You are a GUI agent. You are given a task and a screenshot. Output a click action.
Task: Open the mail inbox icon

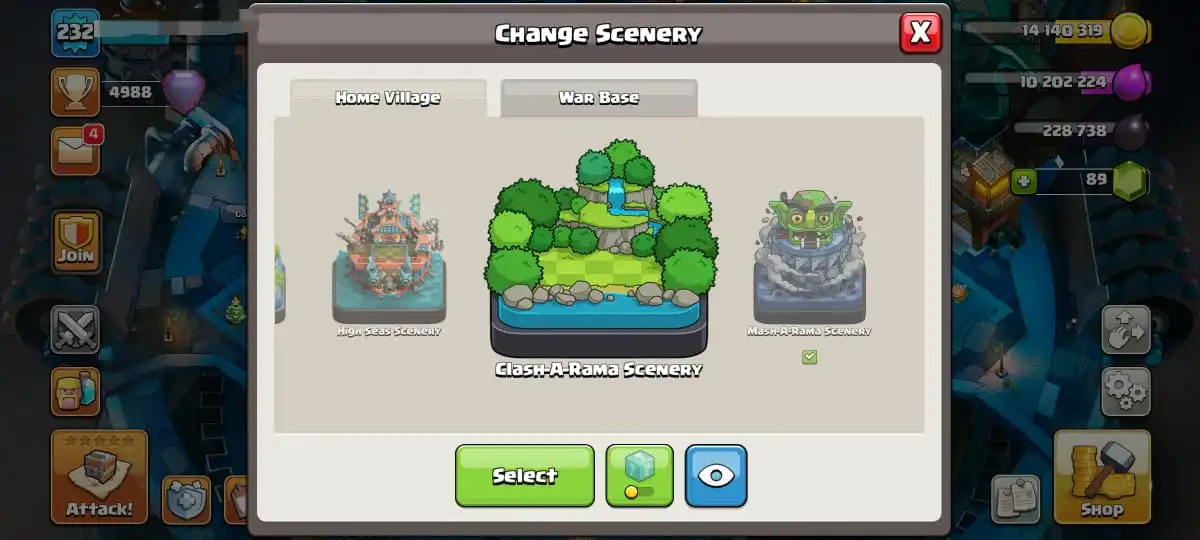pos(76,151)
